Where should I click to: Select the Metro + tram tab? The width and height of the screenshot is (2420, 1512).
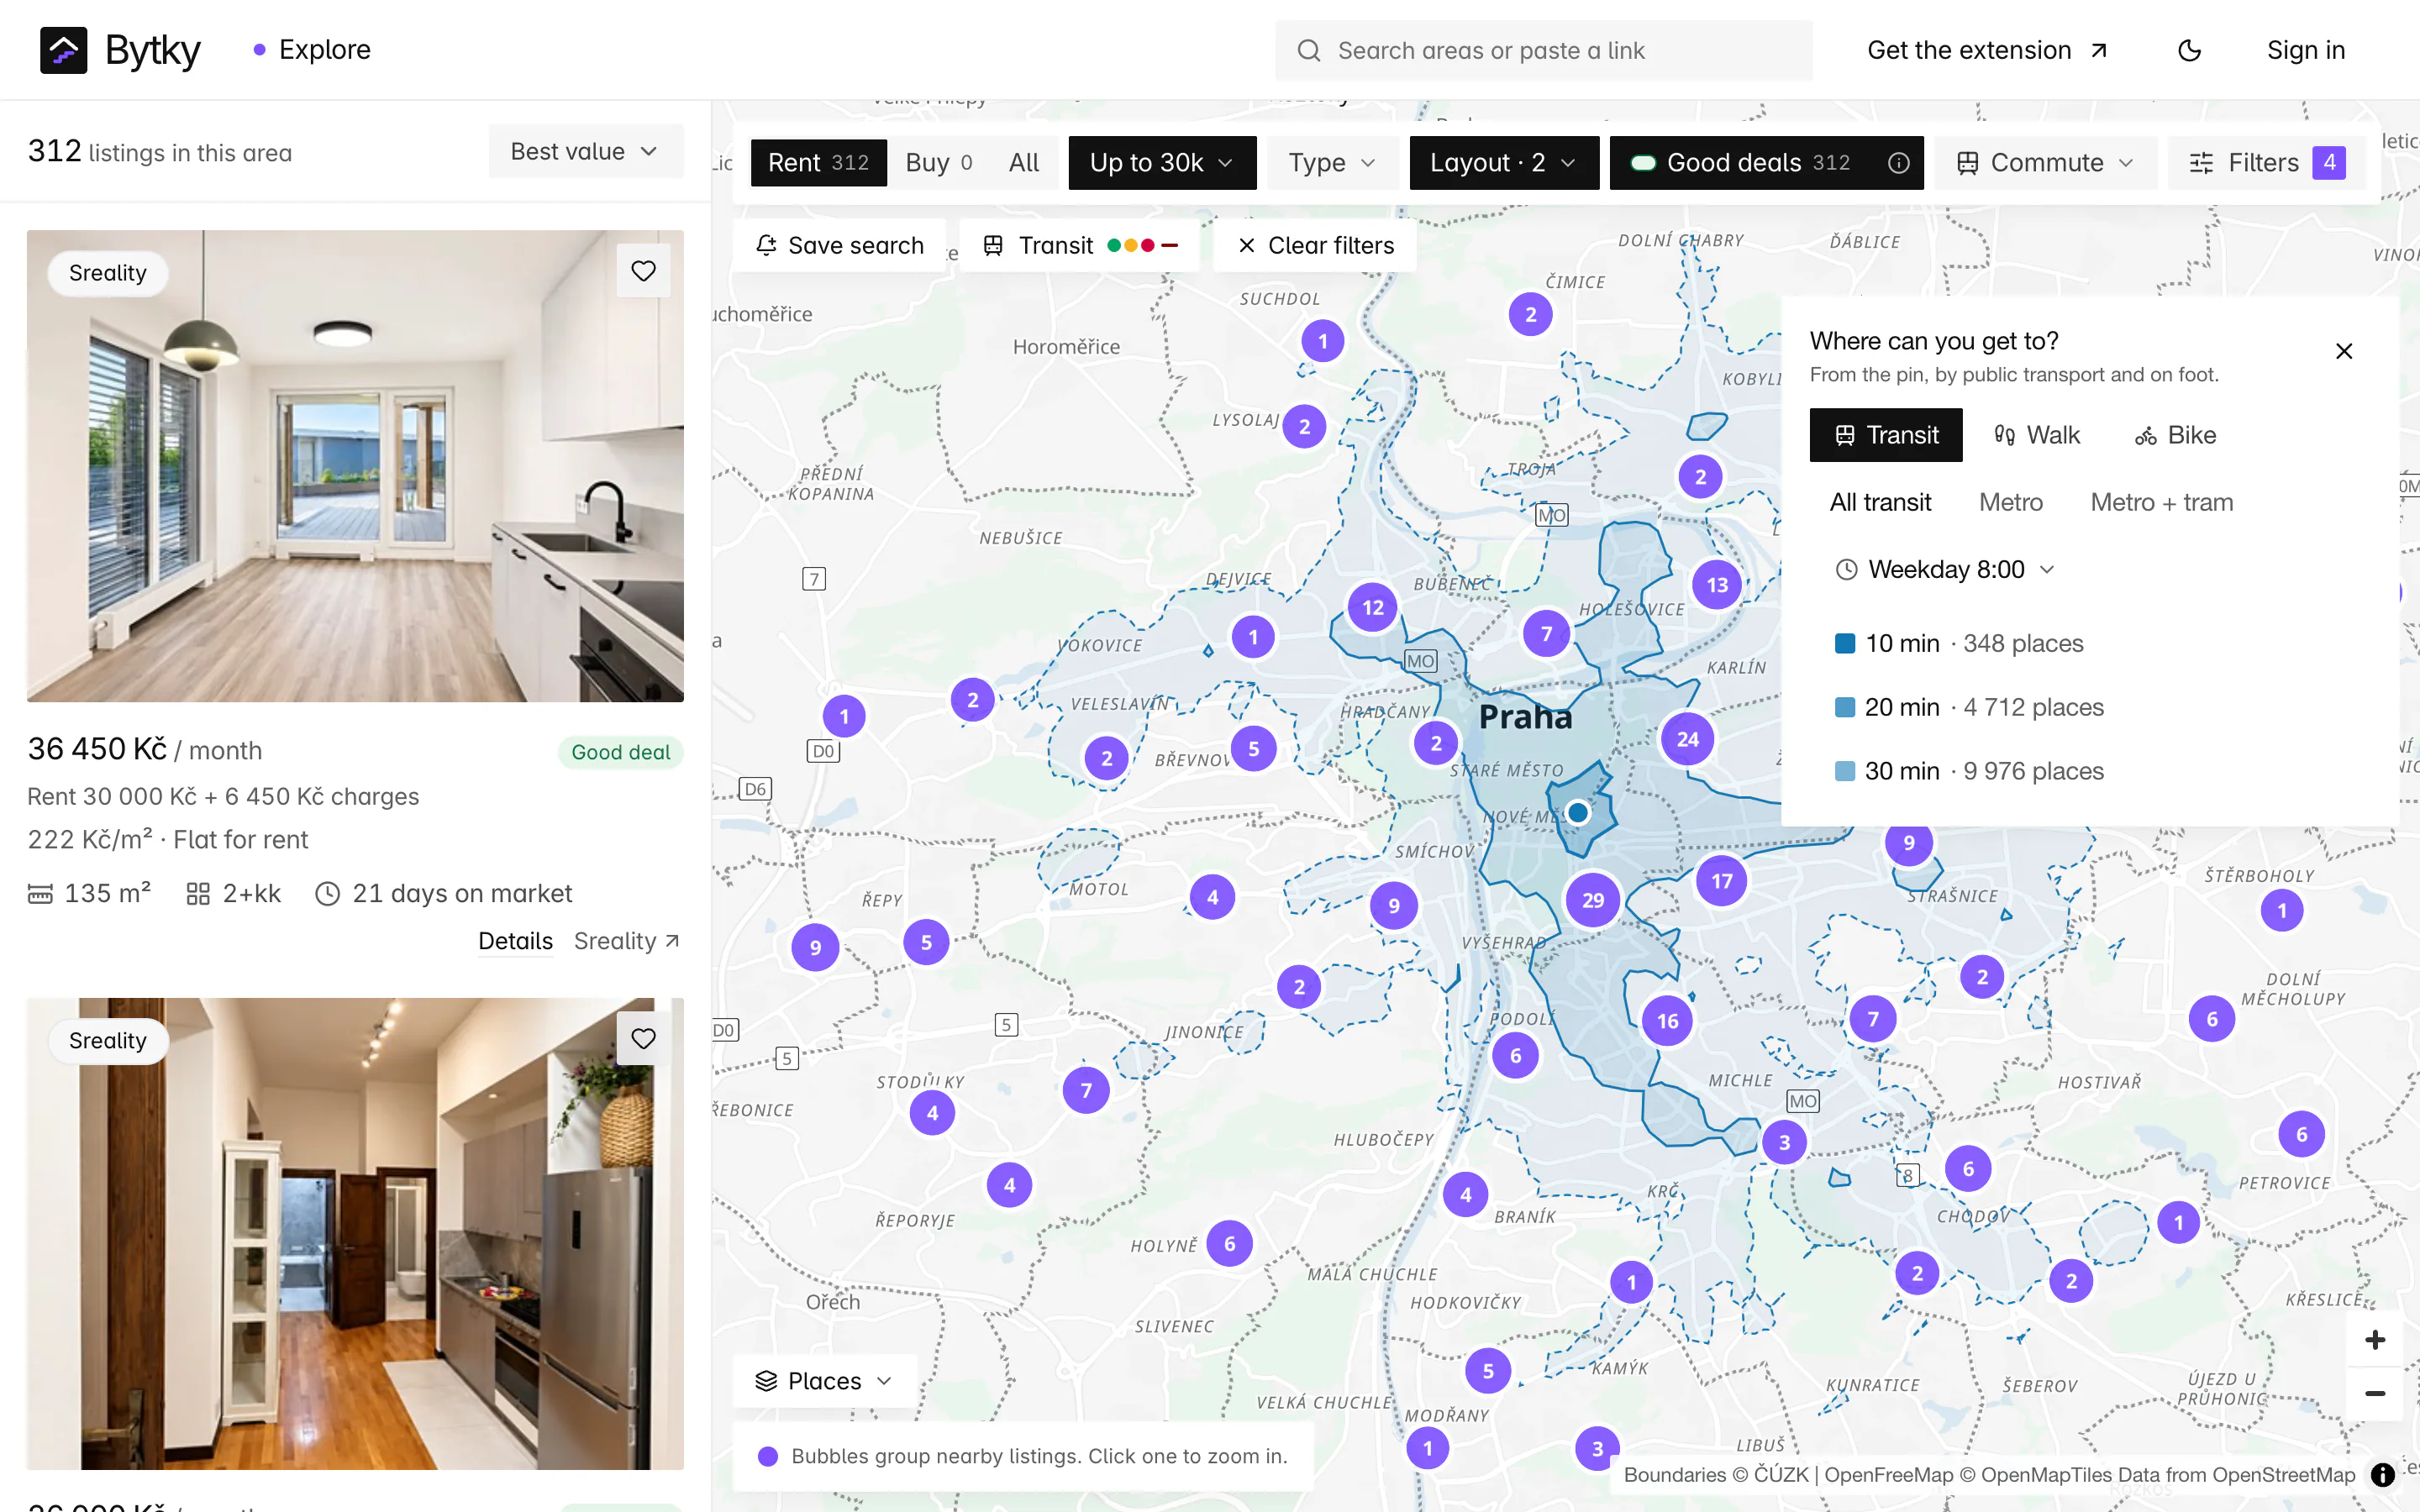click(2161, 502)
